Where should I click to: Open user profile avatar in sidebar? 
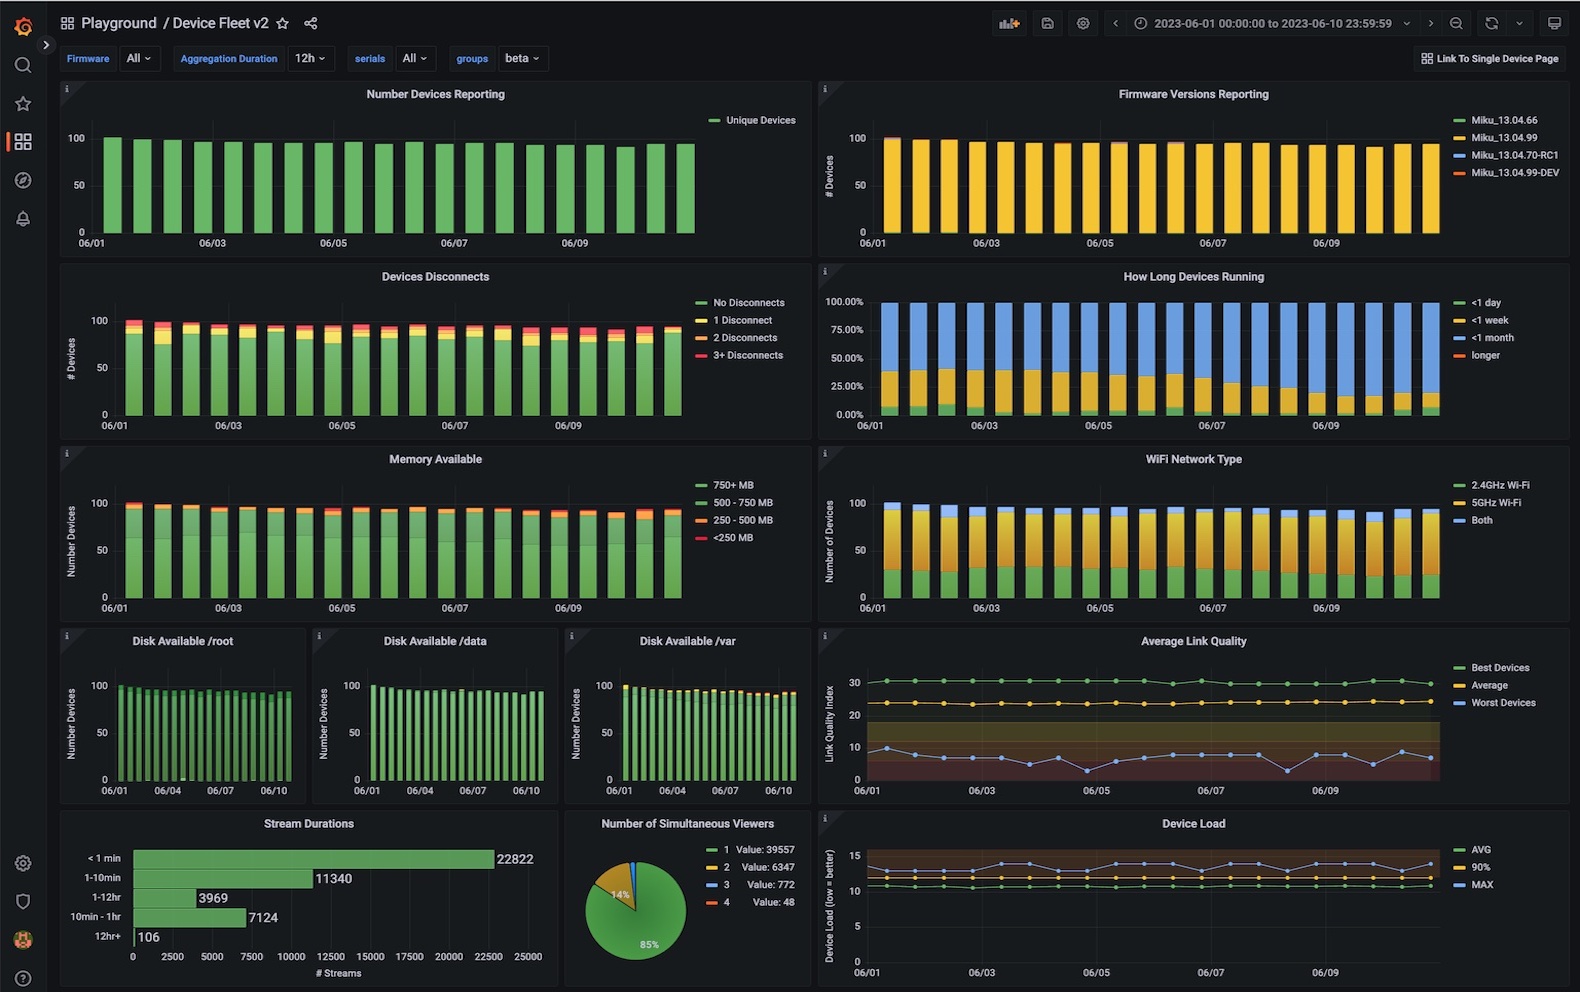[x=23, y=940]
